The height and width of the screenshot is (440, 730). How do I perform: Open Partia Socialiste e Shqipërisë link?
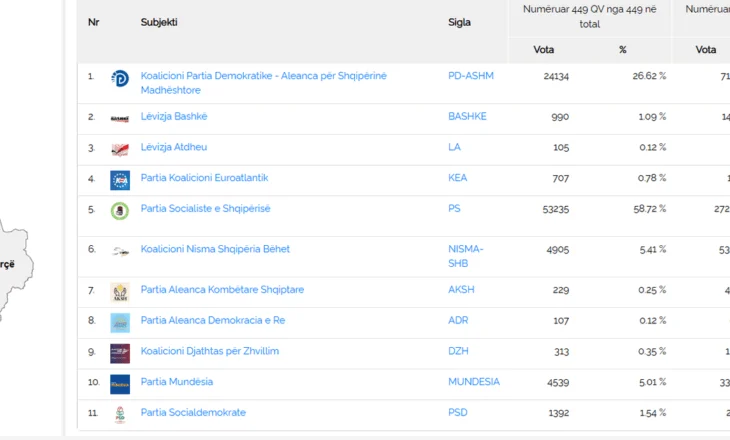[x=205, y=209]
